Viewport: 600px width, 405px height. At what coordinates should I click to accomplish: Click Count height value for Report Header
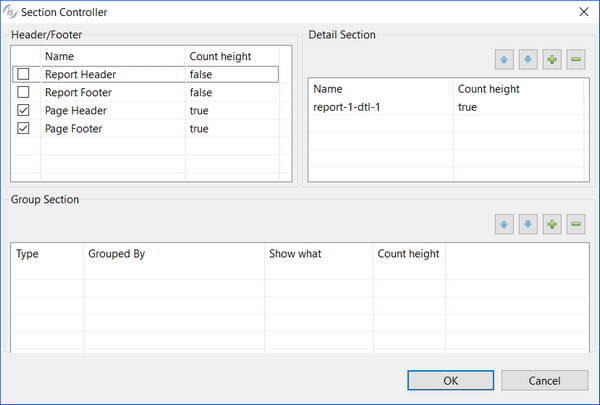pyautogui.click(x=201, y=74)
